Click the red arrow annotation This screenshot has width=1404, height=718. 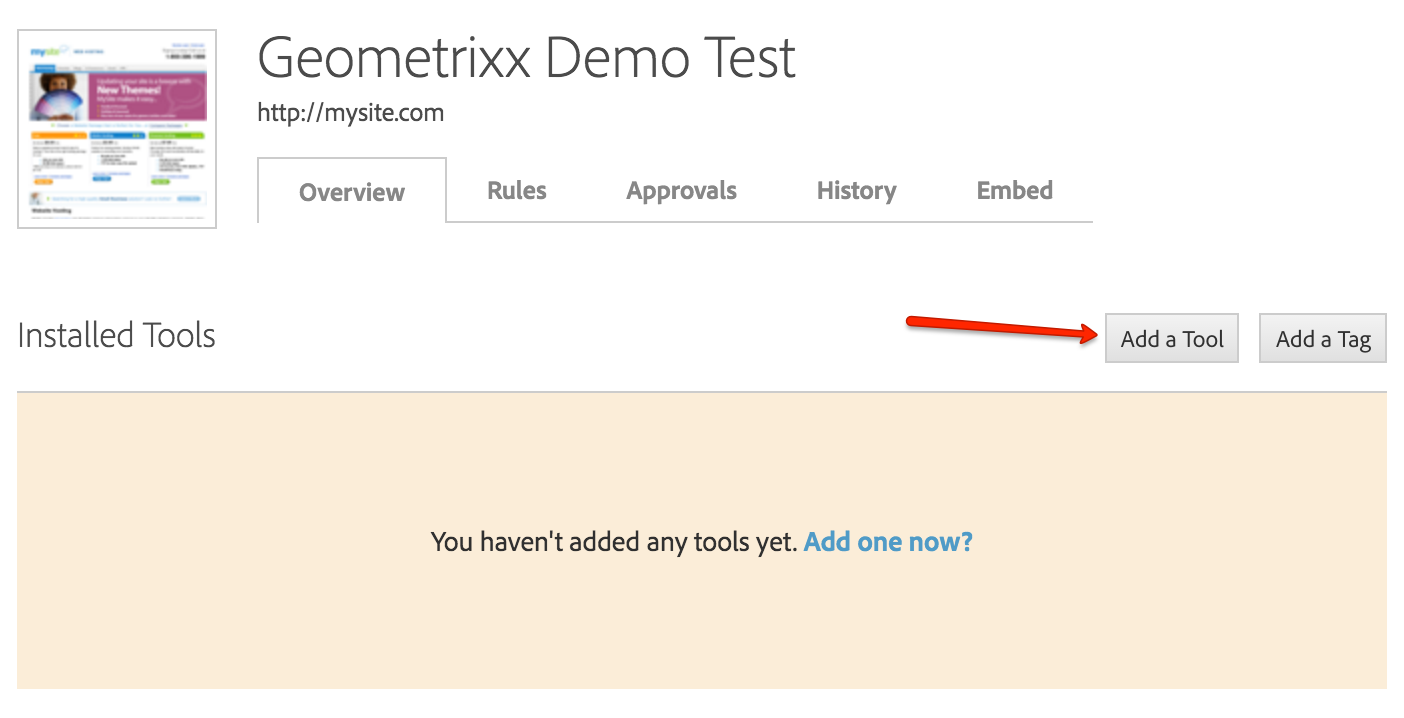pyautogui.click(x=1000, y=330)
